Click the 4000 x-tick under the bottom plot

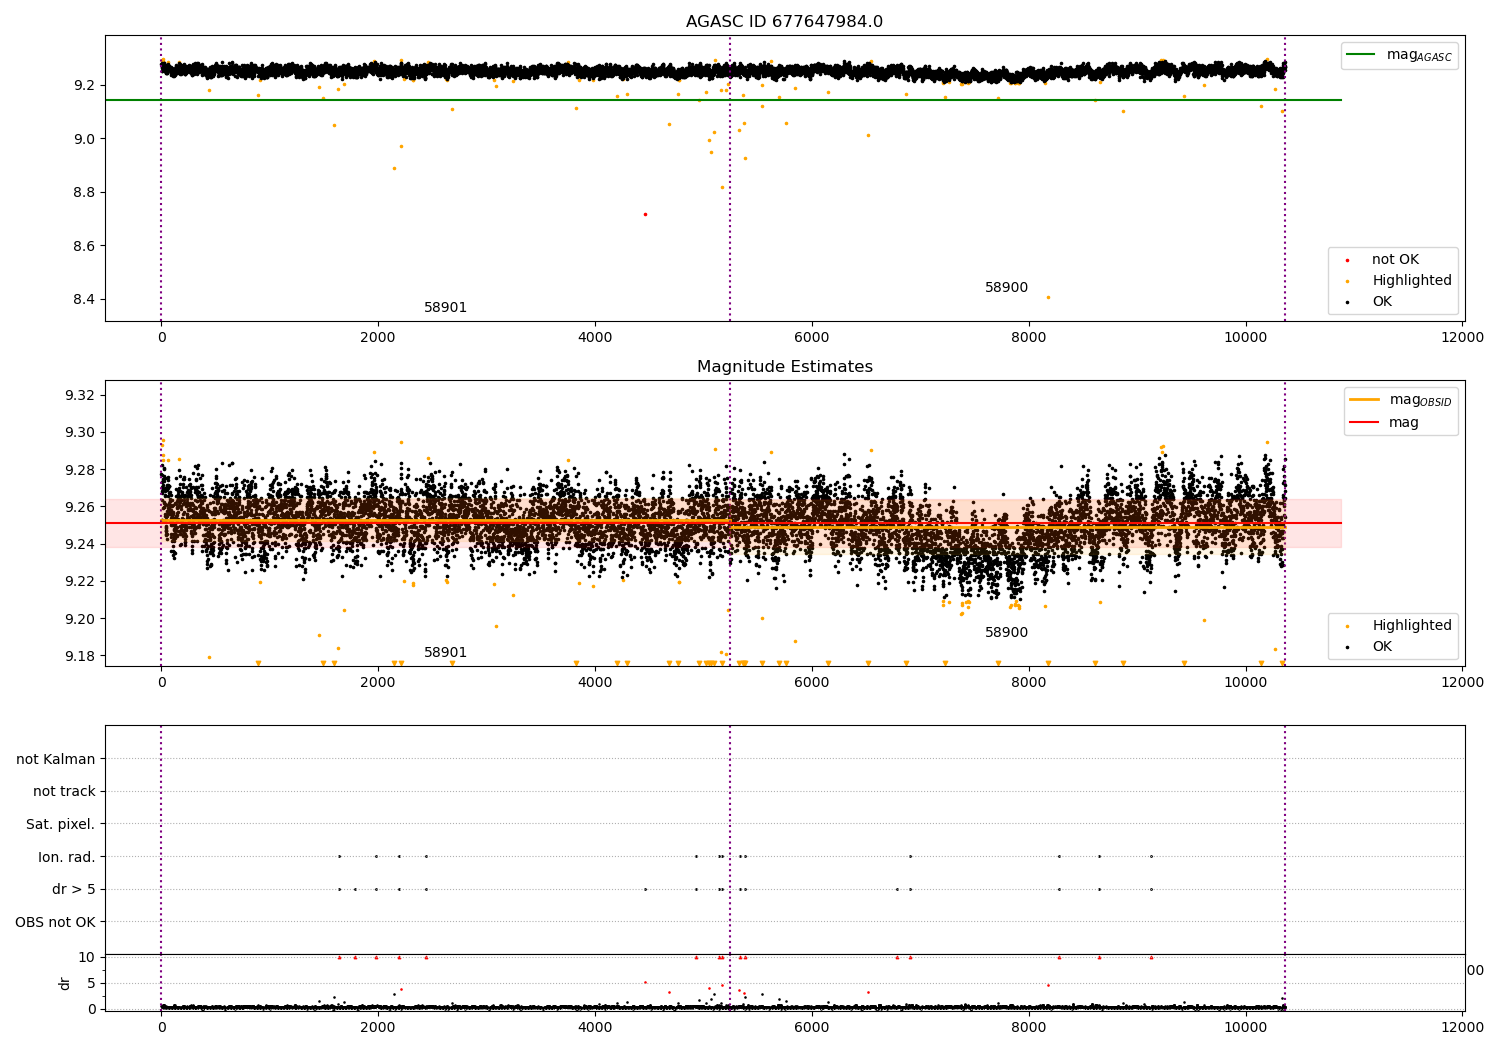[x=595, y=1028]
